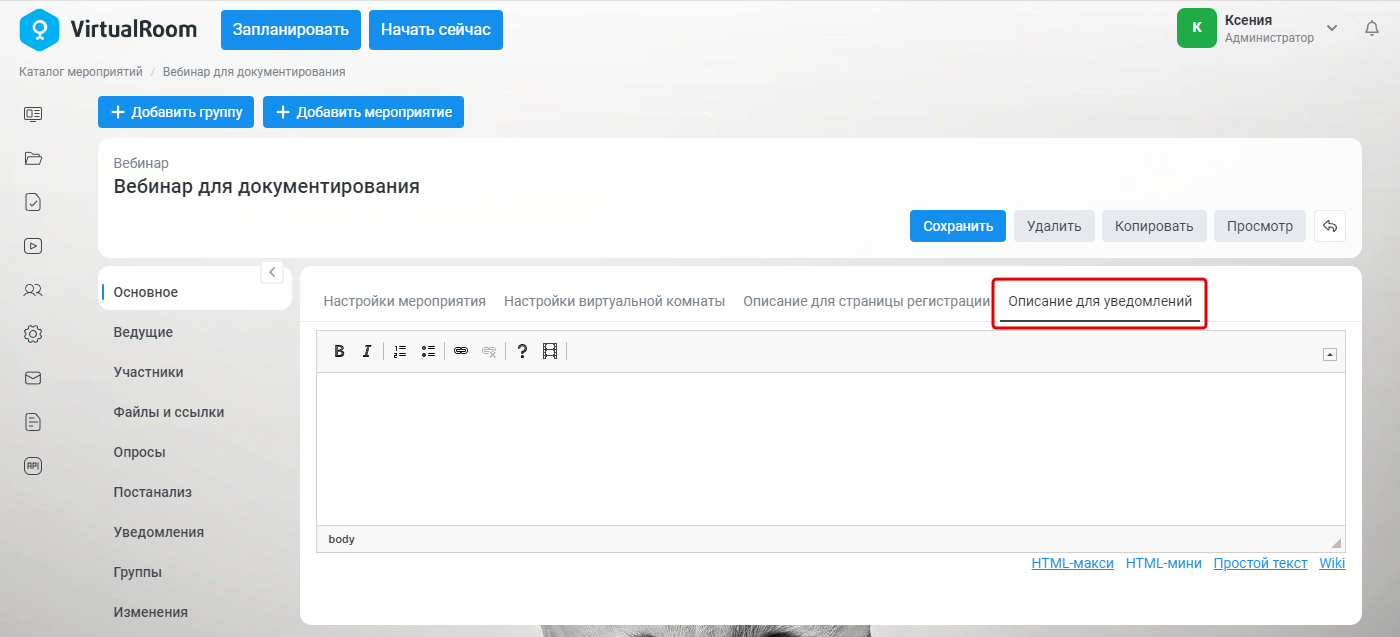Open the notifications bell icon
Screen dimensions: 1400x637
tap(1372, 29)
